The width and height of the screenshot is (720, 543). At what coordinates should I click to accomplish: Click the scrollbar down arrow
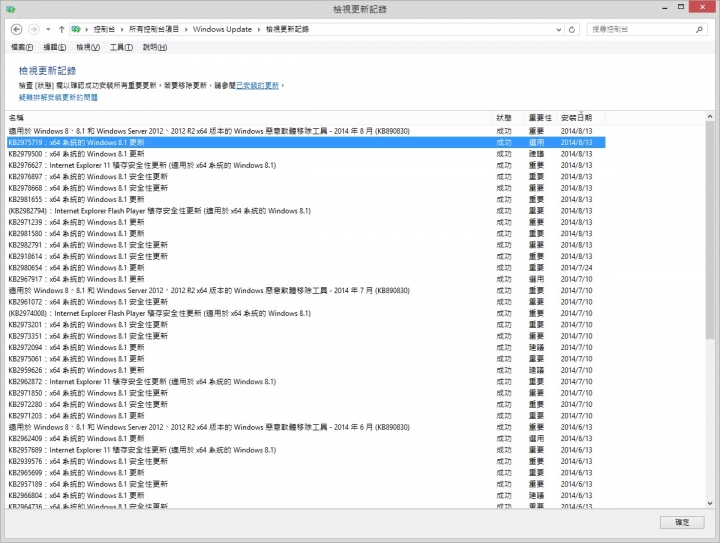point(710,503)
